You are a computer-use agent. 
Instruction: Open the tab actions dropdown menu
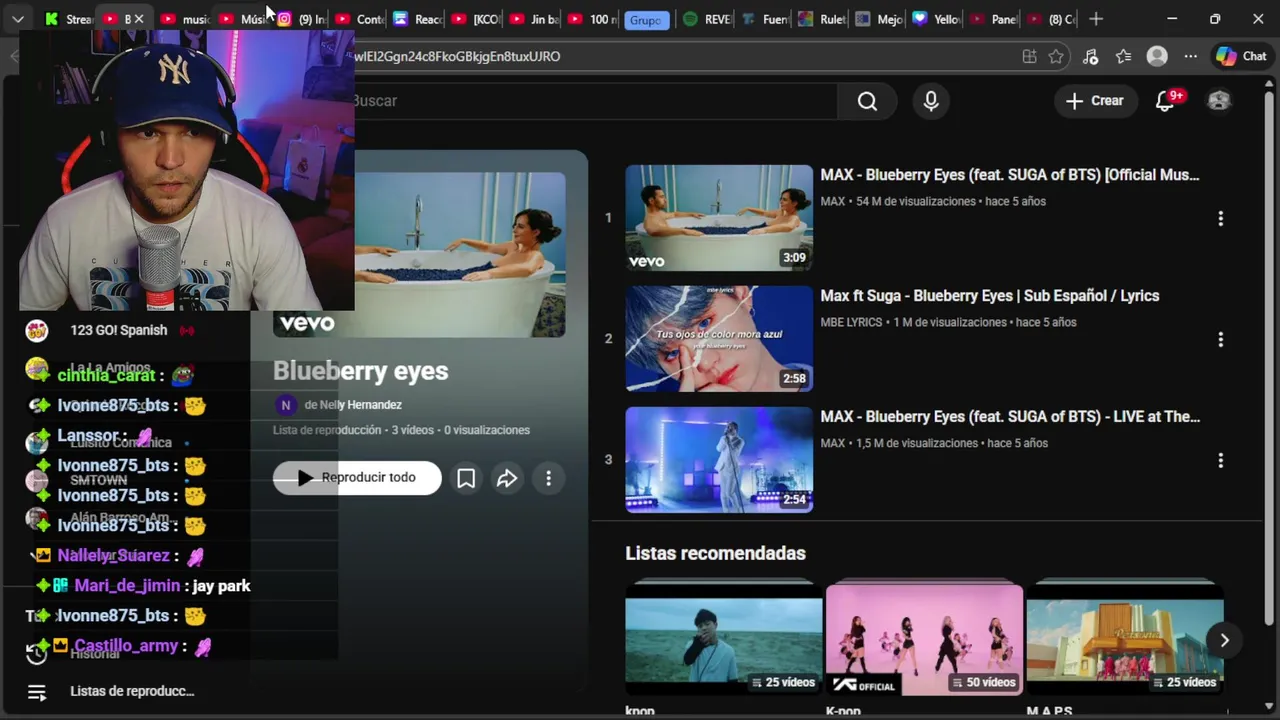click(18, 19)
